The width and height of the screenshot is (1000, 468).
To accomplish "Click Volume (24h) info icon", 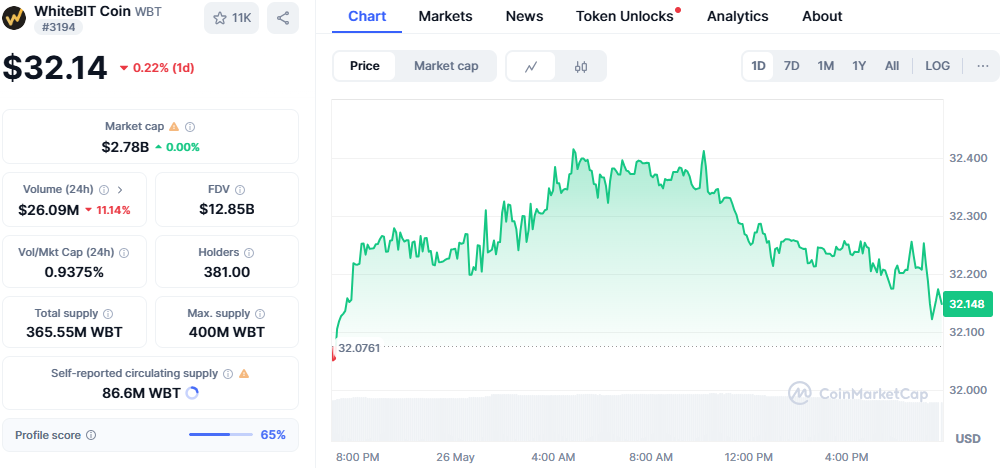I will pos(104,189).
